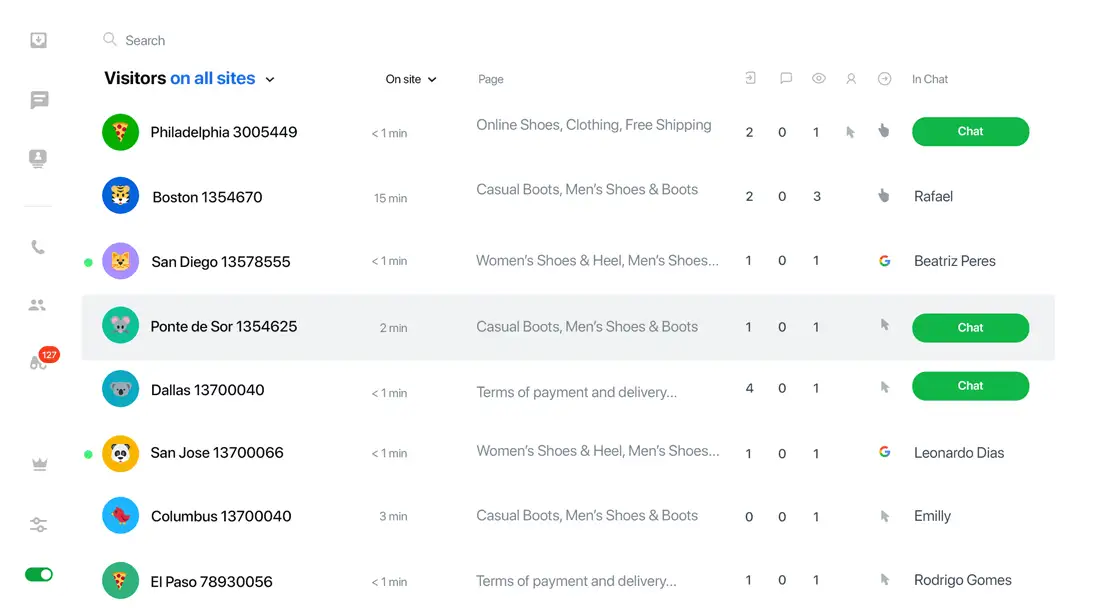Select the Calls icon in the sidebar
This screenshot has width=1096, height=616.
[x=38, y=248]
